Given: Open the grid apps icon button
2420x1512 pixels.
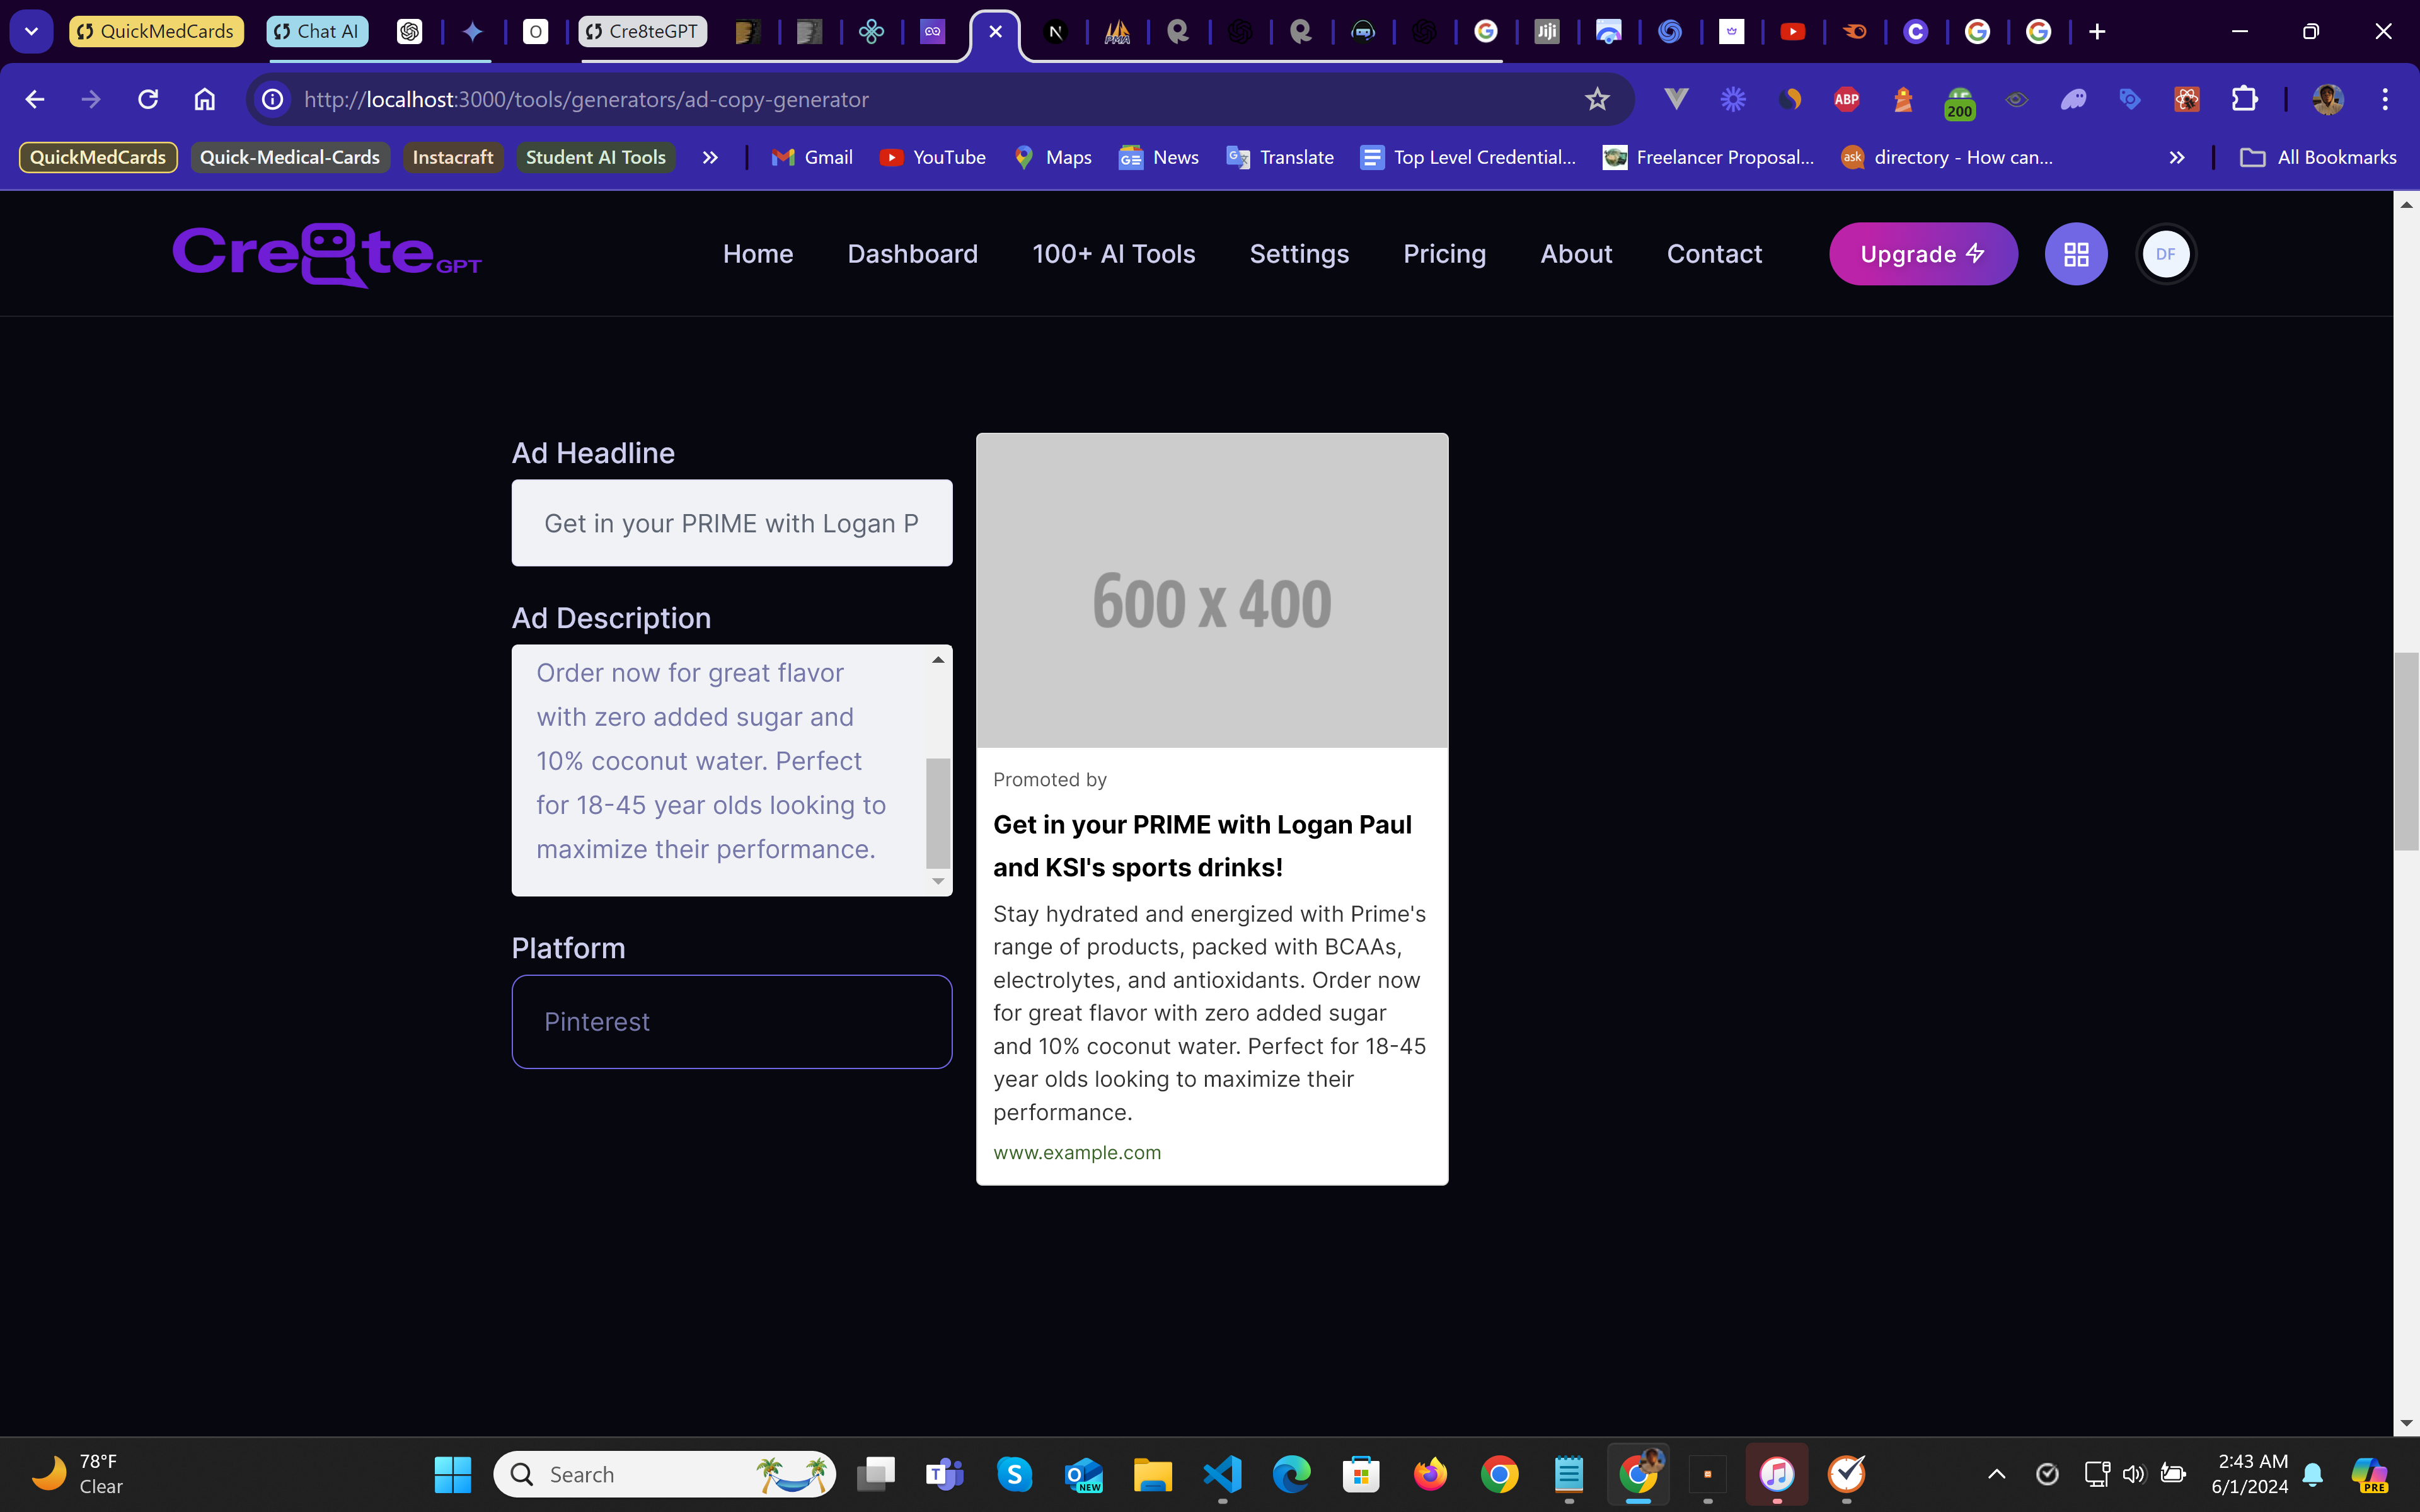Looking at the screenshot, I should [2075, 254].
